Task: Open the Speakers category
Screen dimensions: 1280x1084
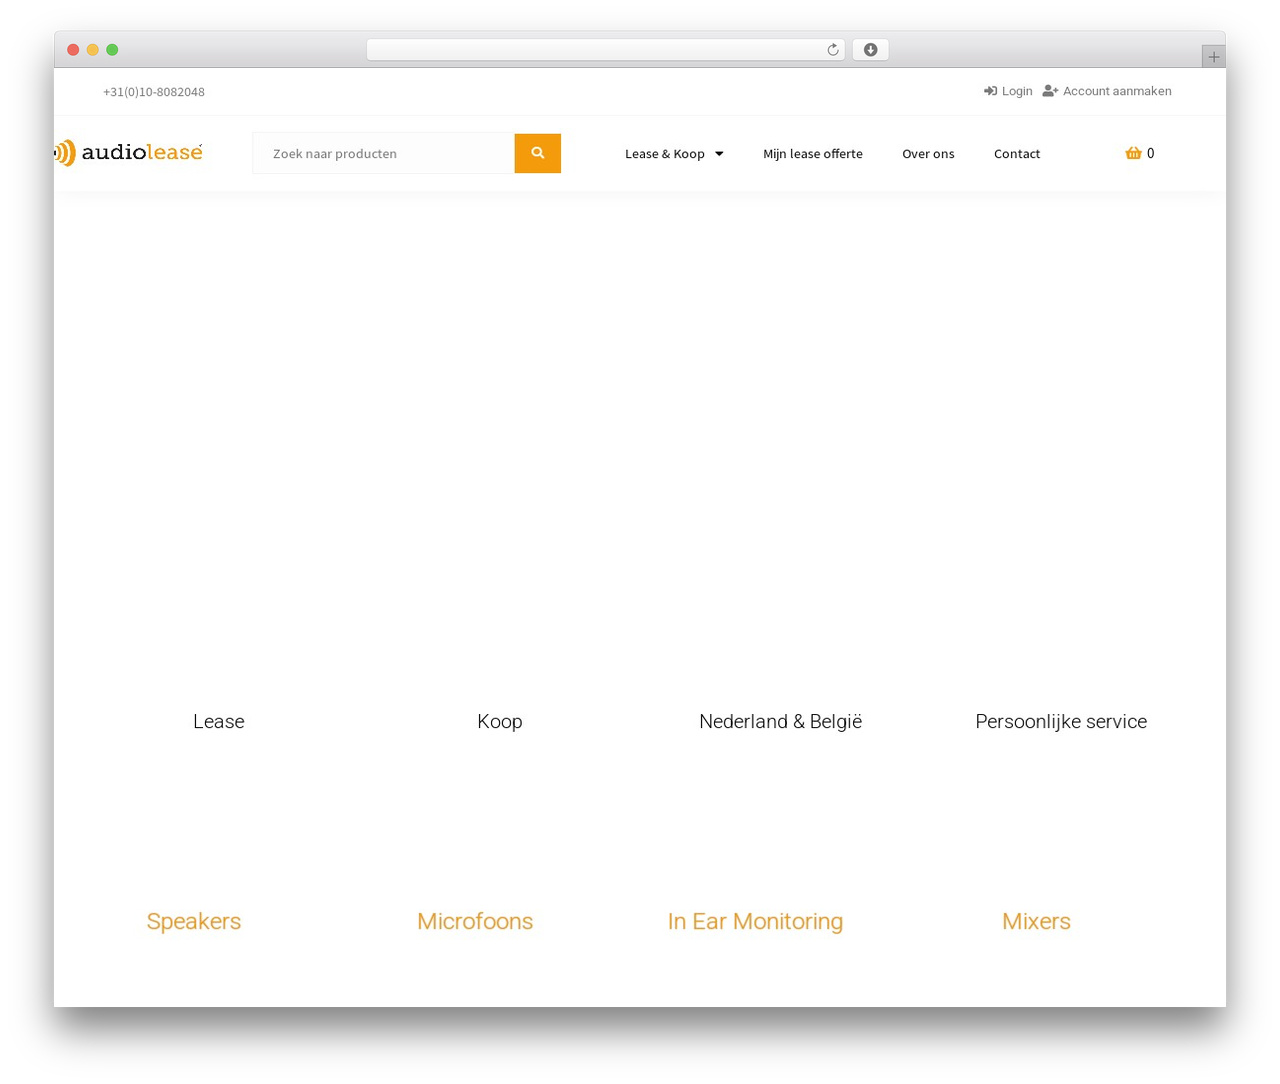Action: click(x=194, y=921)
